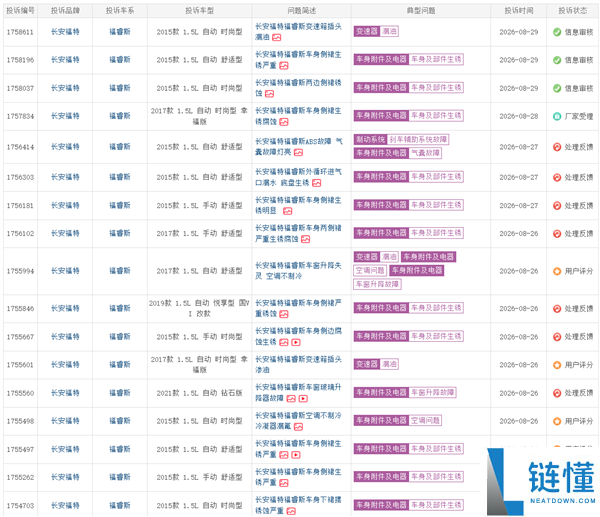Open complaint about 变速箱插头渗油
The height and width of the screenshot is (517, 600).
coord(298,365)
